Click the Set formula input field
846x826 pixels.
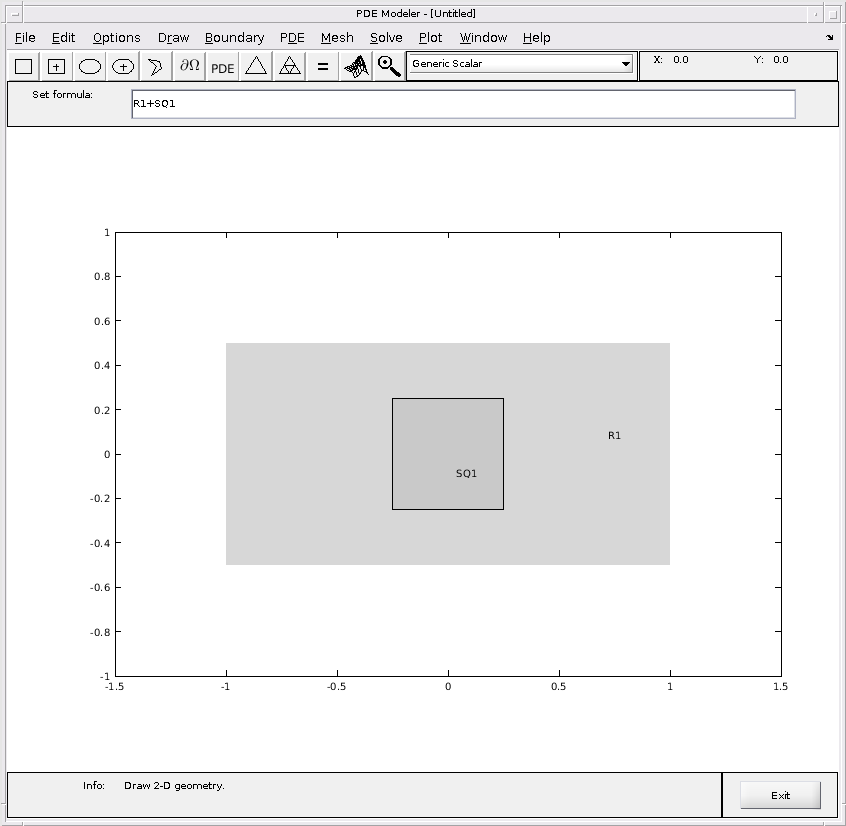pyautogui.click(x=463, y=104)
